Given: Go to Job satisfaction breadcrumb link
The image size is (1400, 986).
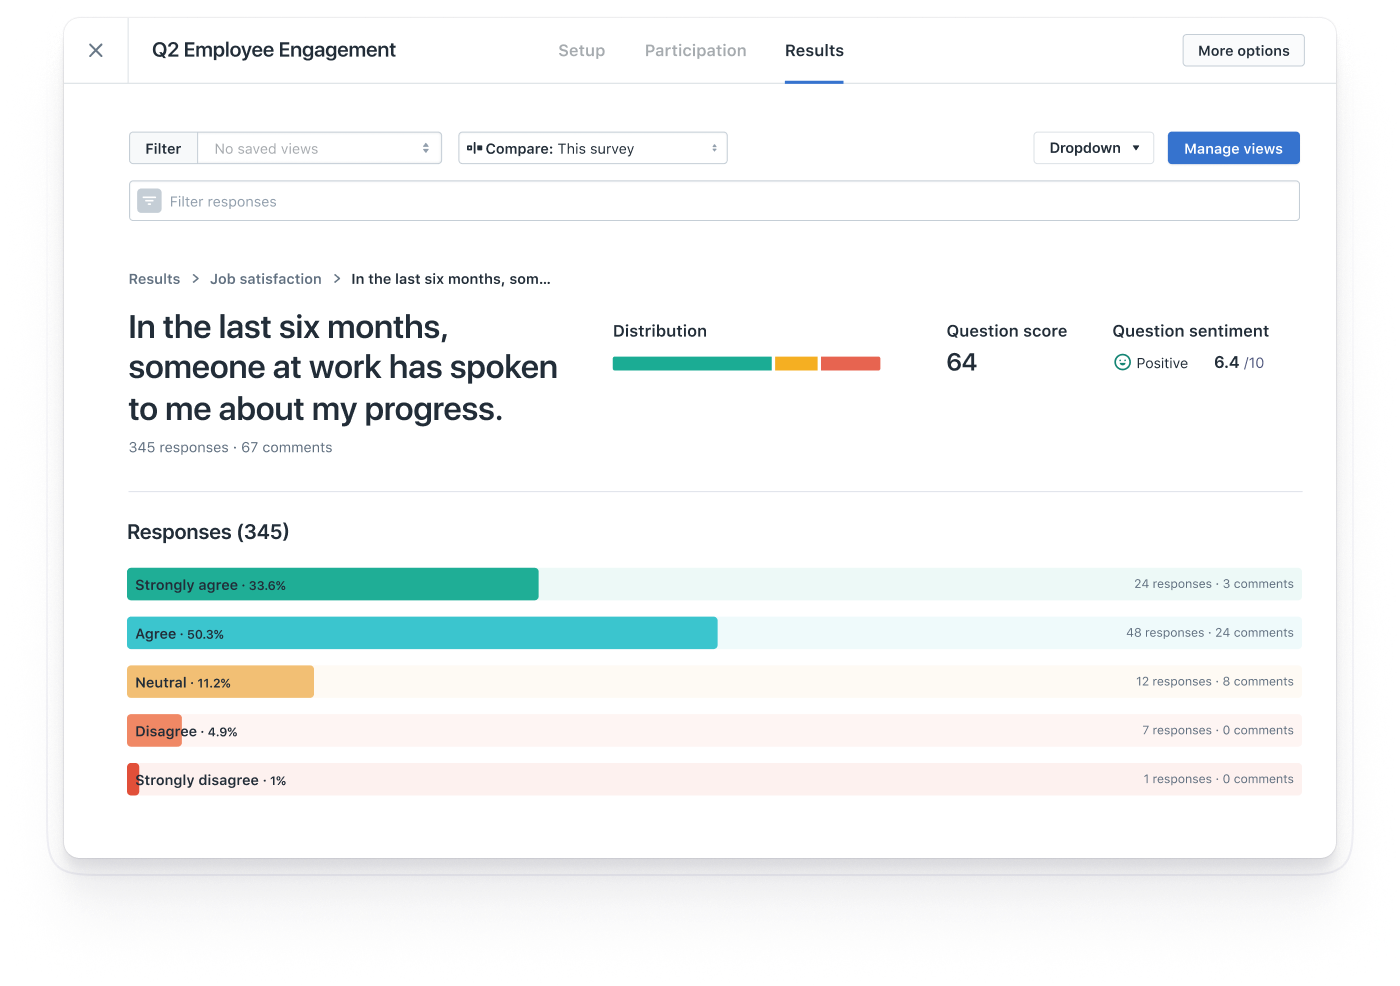Looking at the screenshot, I should 266,279.
